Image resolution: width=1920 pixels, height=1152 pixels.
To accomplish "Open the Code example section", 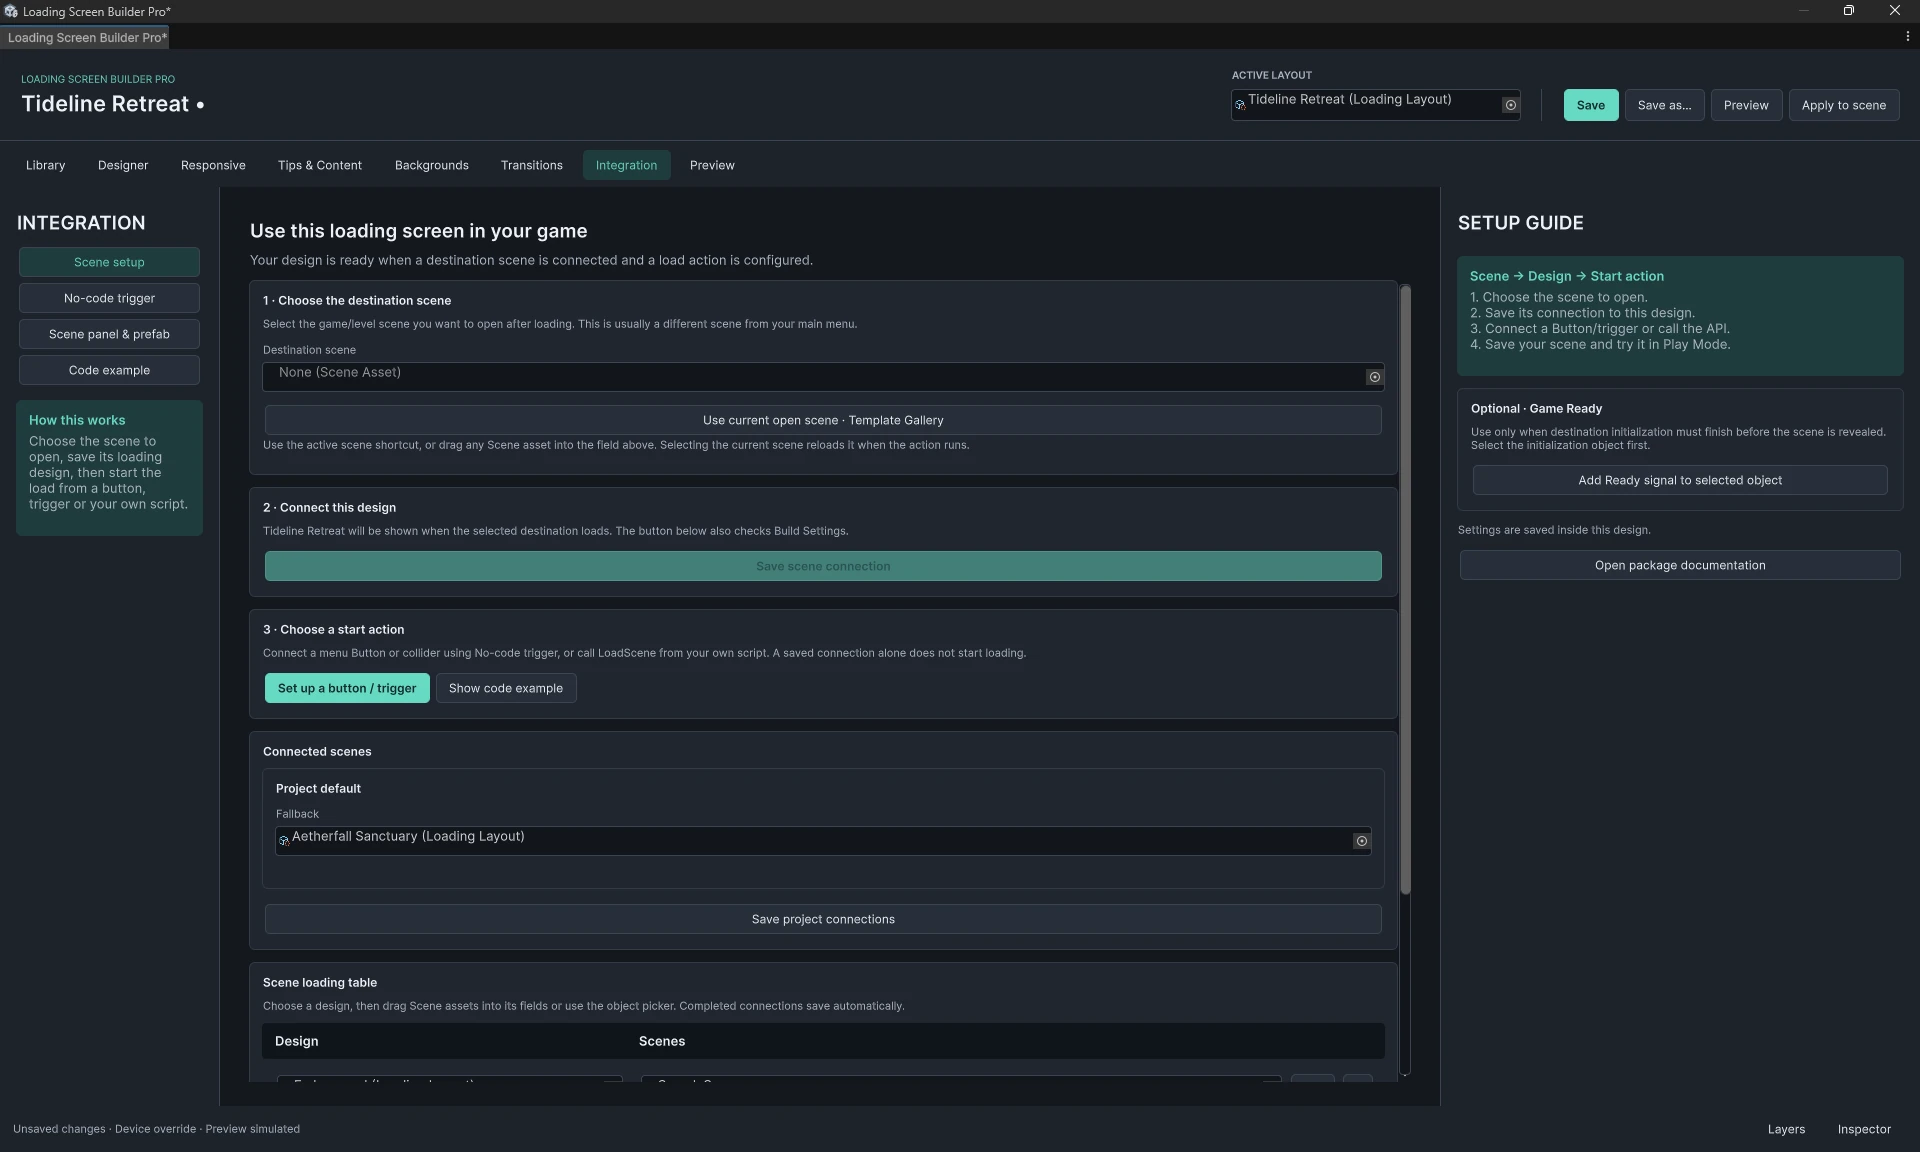I will 109,370.
